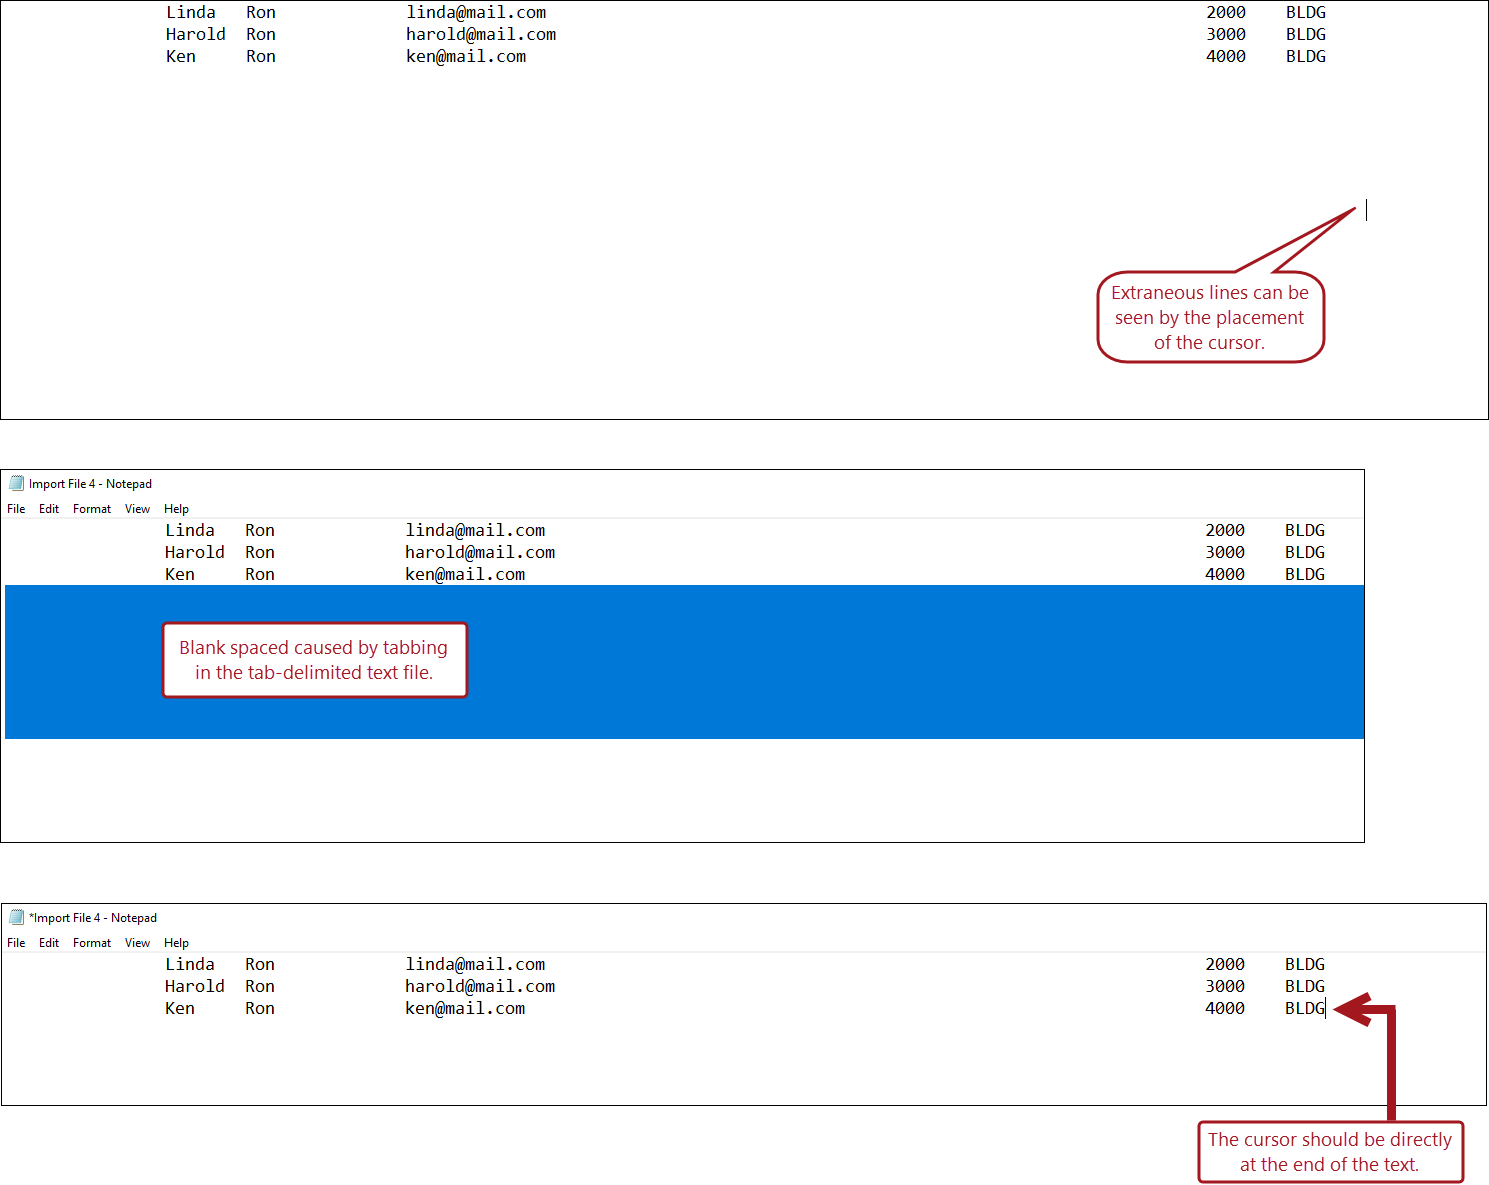Image resolution: width=1489 pixels, height=1185 pixels.
Task: Open Edit menu in the middle Notepad window
Action: tap(49, 509)
